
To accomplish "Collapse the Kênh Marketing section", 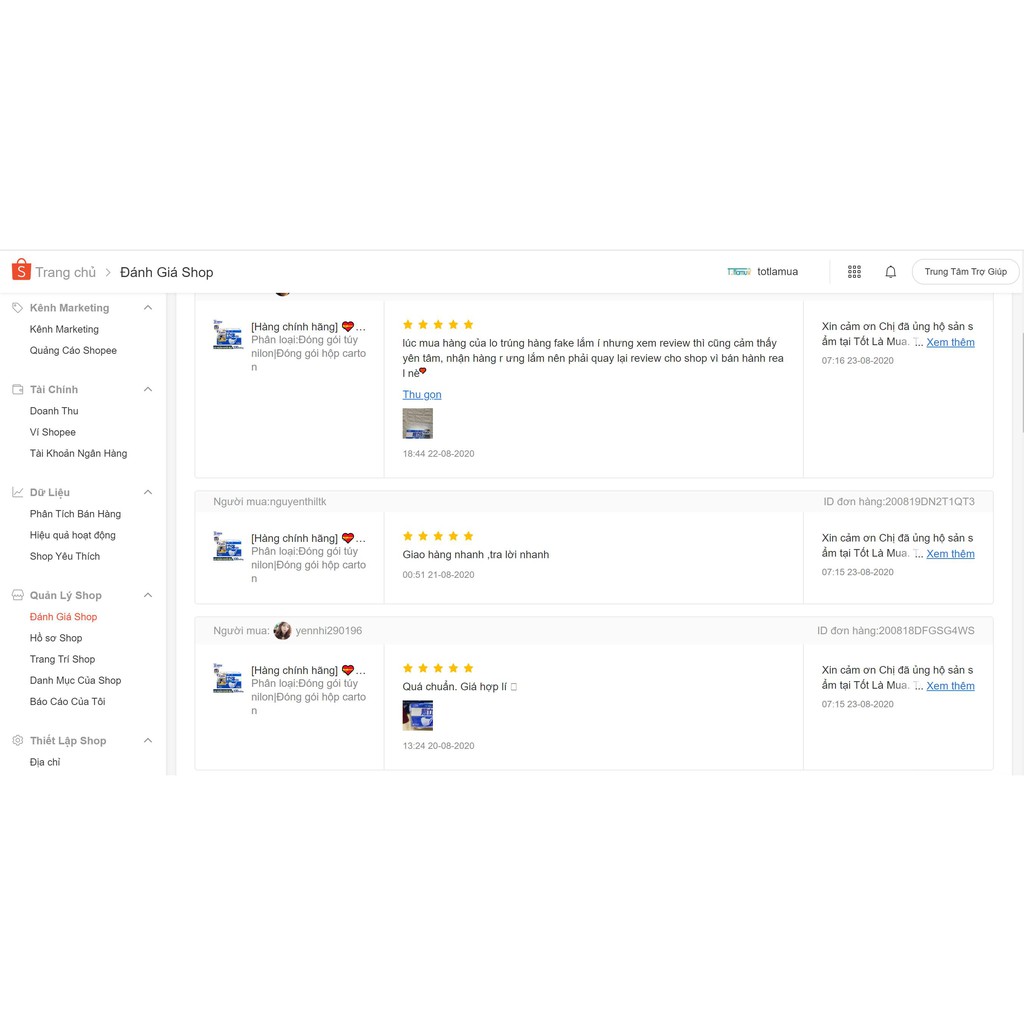I will (148, 308).
